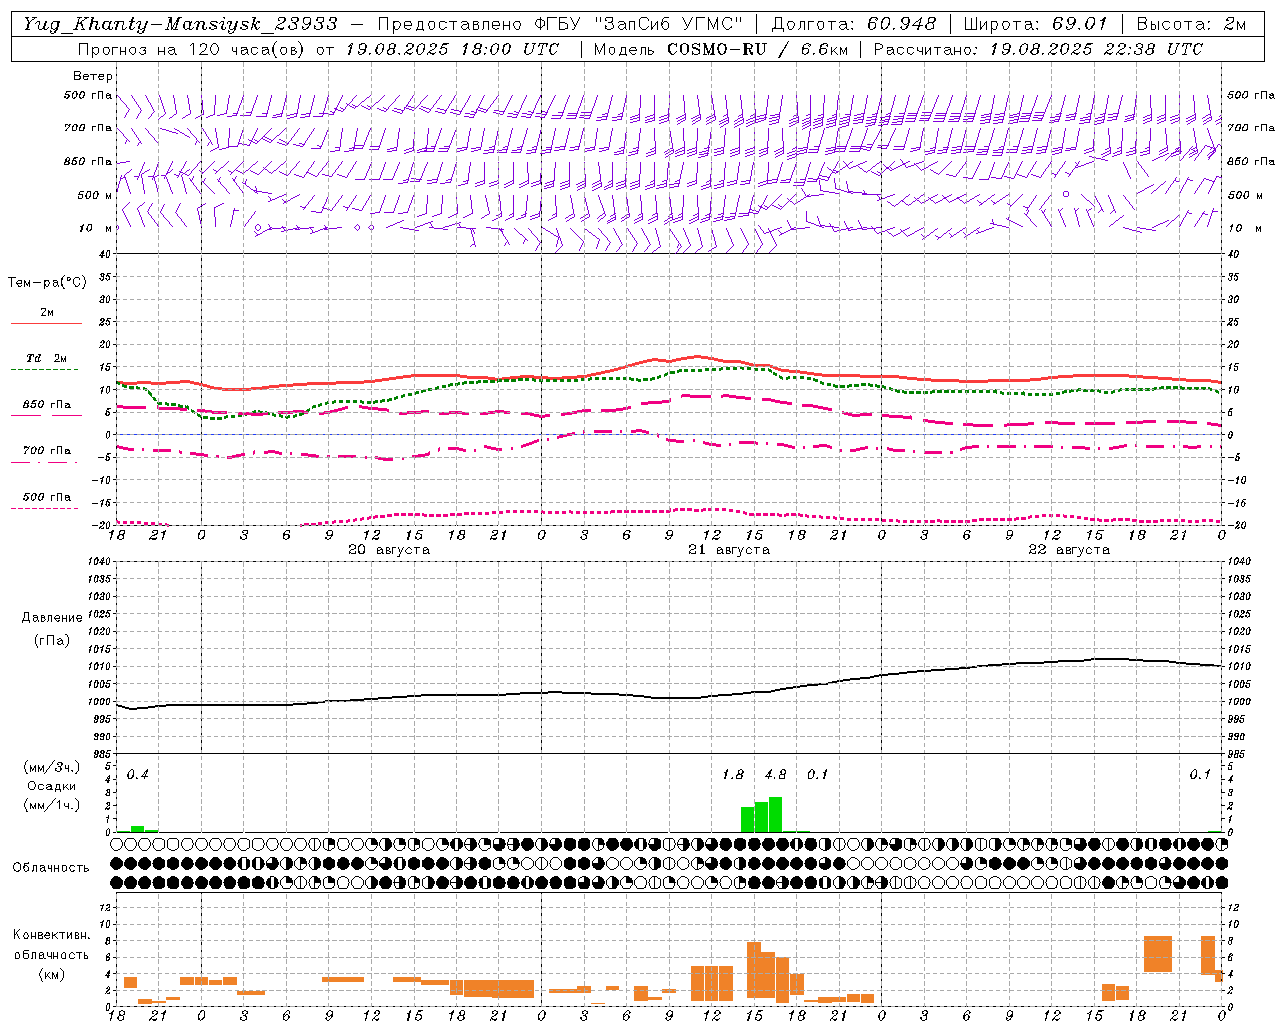Select the "Широта: 69.01" header value
Image resolution: width=1280 pixels, height=1024 pixels.
[x=1035, y=24]
